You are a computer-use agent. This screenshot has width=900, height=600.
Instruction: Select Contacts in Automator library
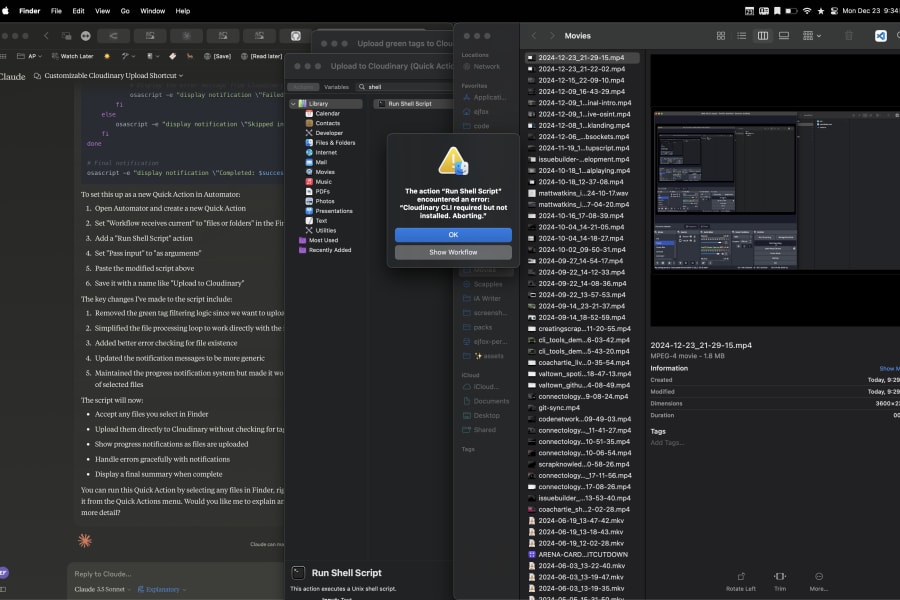327,123
